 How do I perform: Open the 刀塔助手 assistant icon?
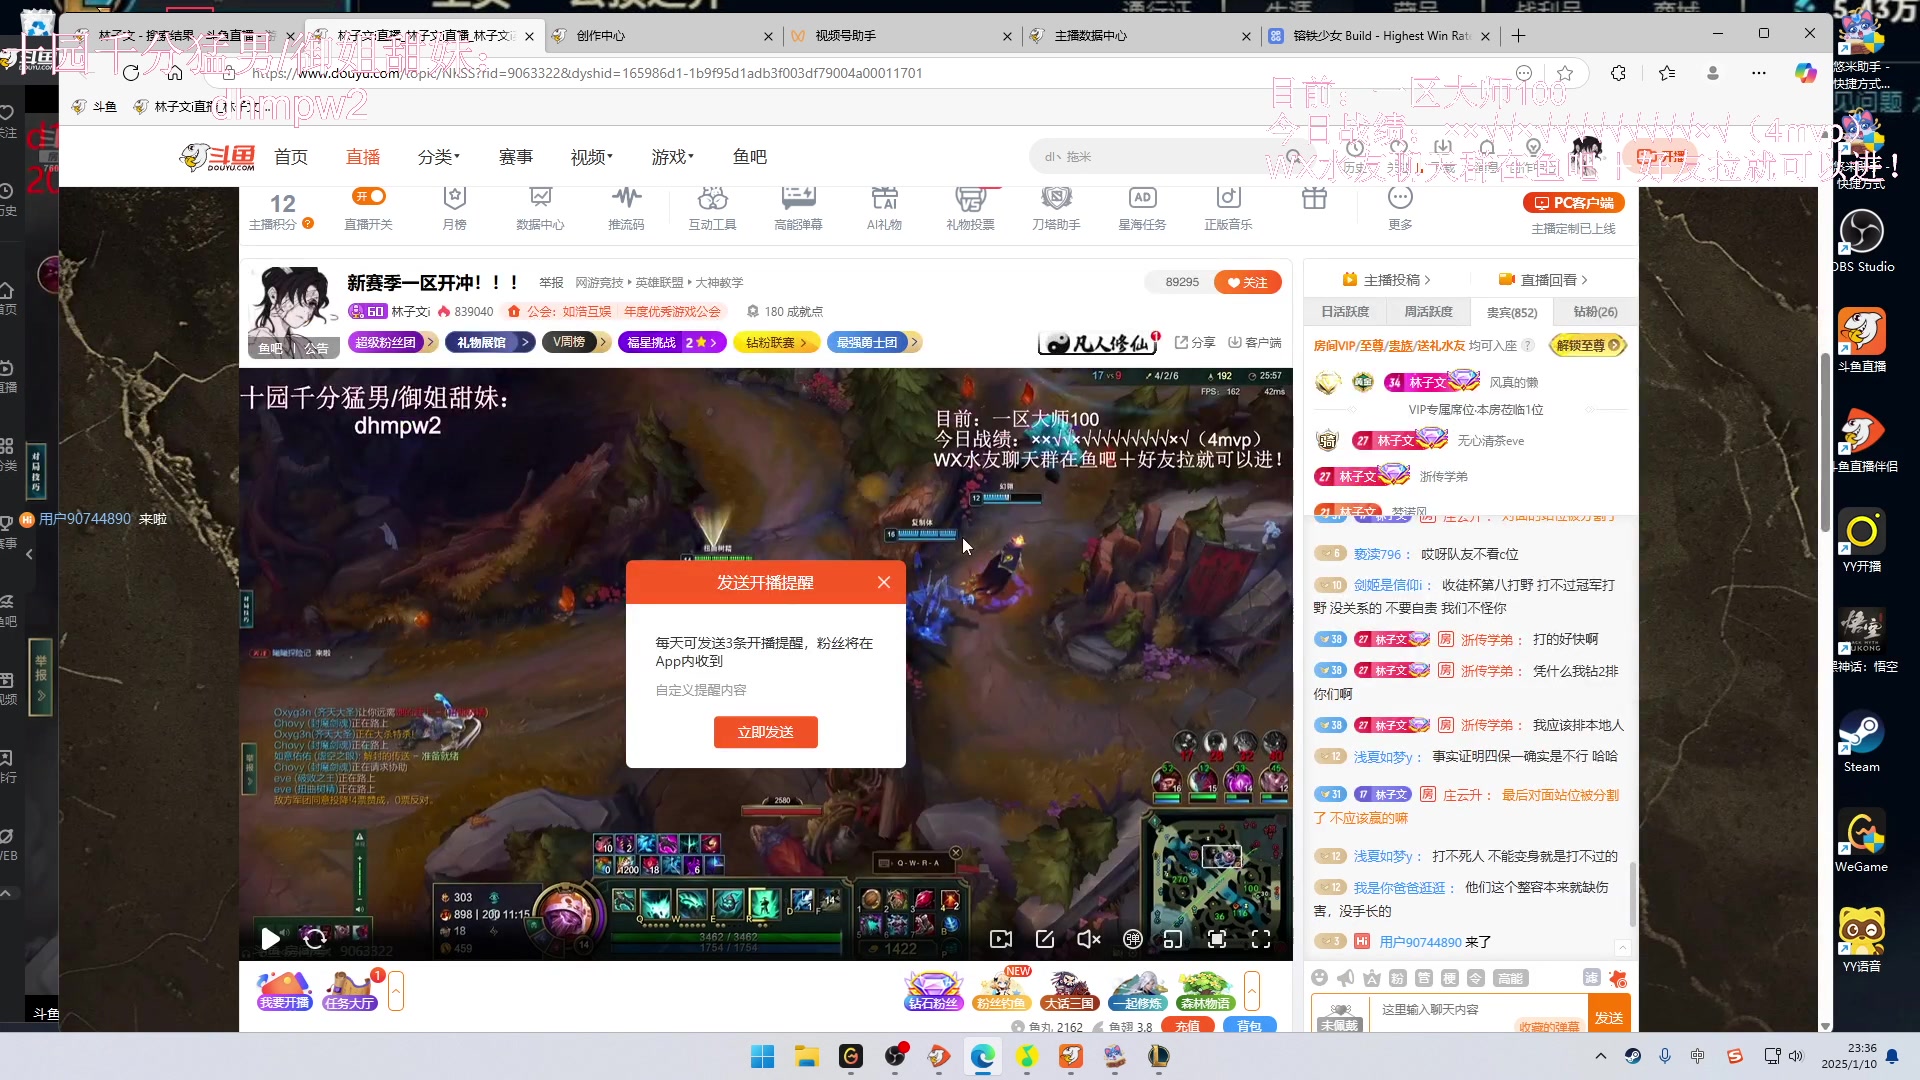click(x=1056, y=208)
